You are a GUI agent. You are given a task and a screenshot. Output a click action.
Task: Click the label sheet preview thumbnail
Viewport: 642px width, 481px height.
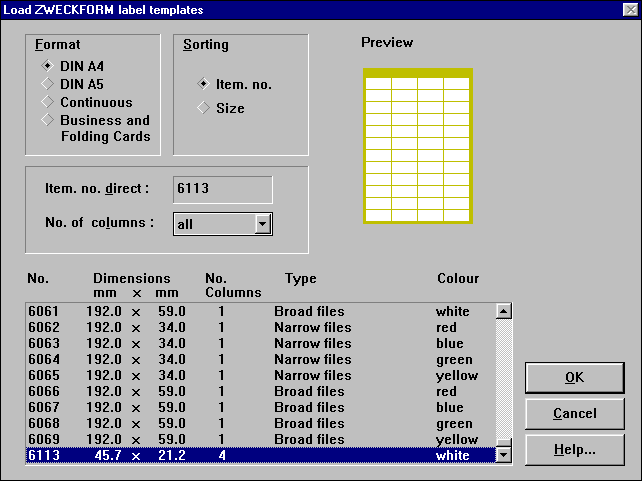pyautogui.click(x=418, y=146)
